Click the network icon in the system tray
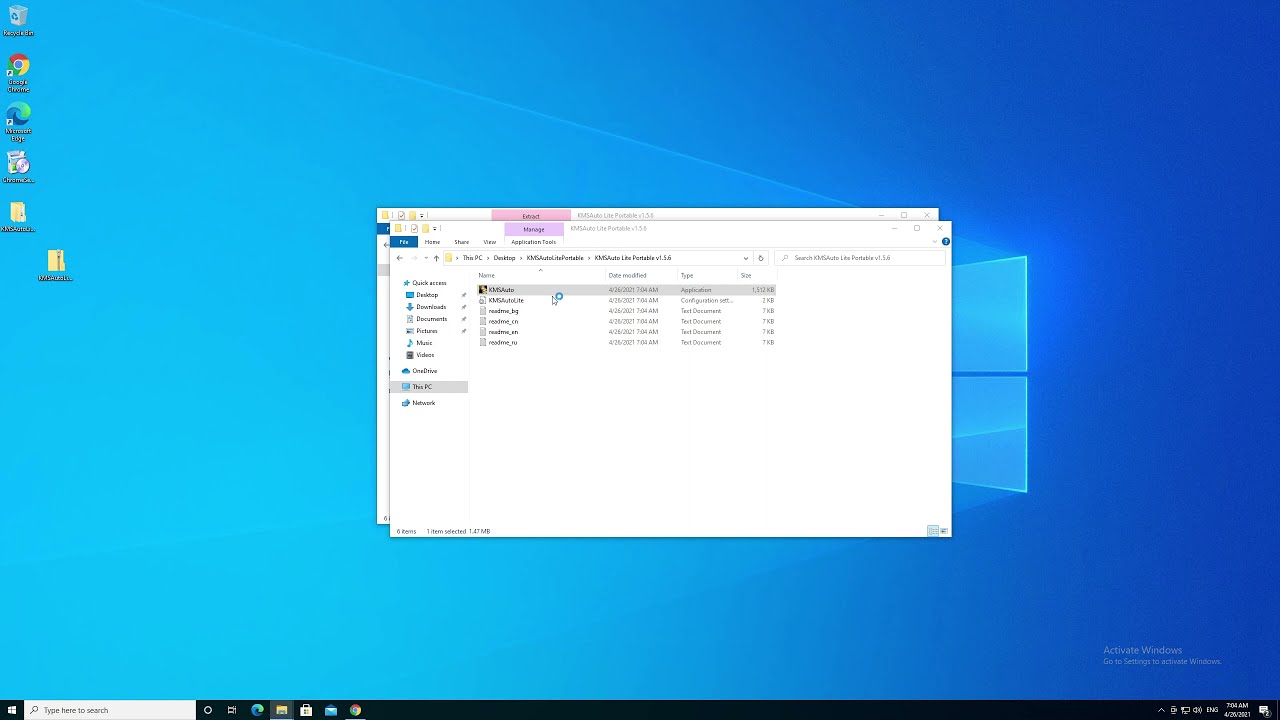Viewport: 1280px width, 720px height. 1186,710
